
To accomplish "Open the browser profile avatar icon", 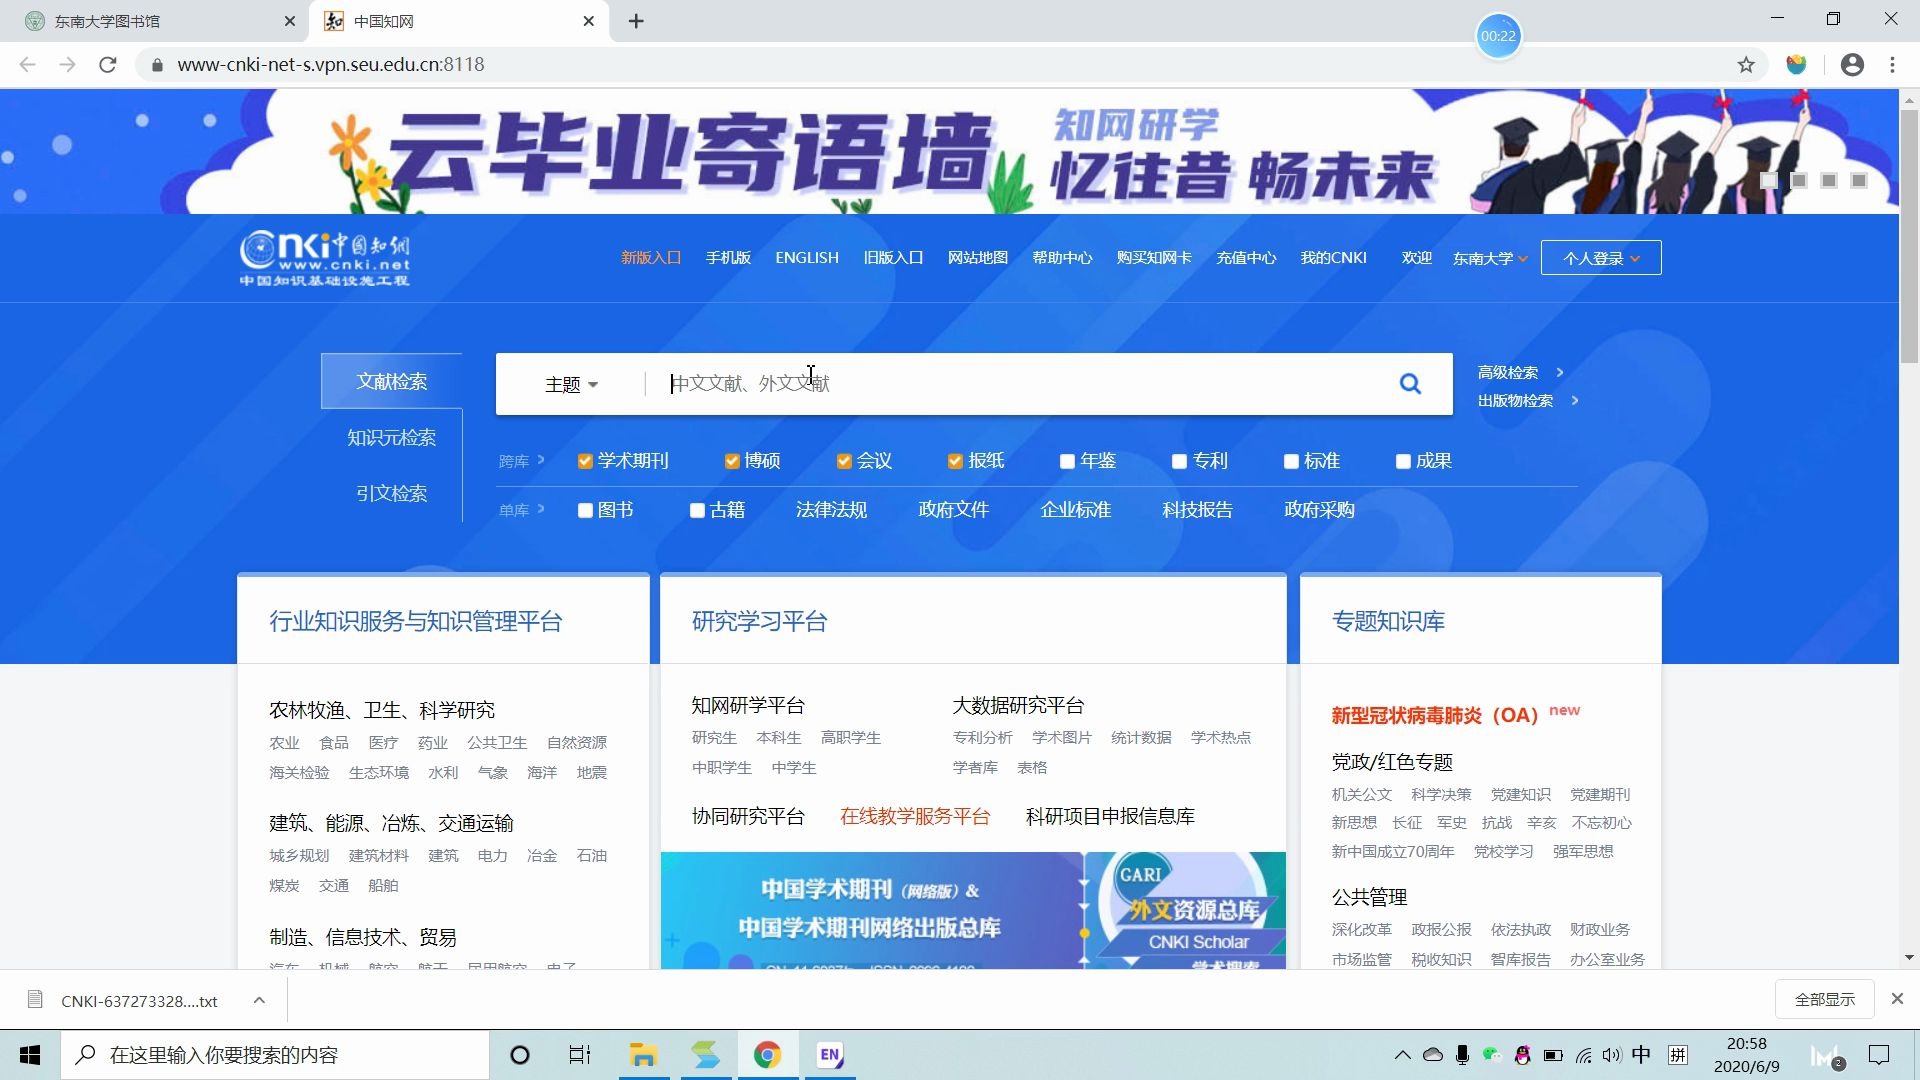I will tap(1852, 64).
